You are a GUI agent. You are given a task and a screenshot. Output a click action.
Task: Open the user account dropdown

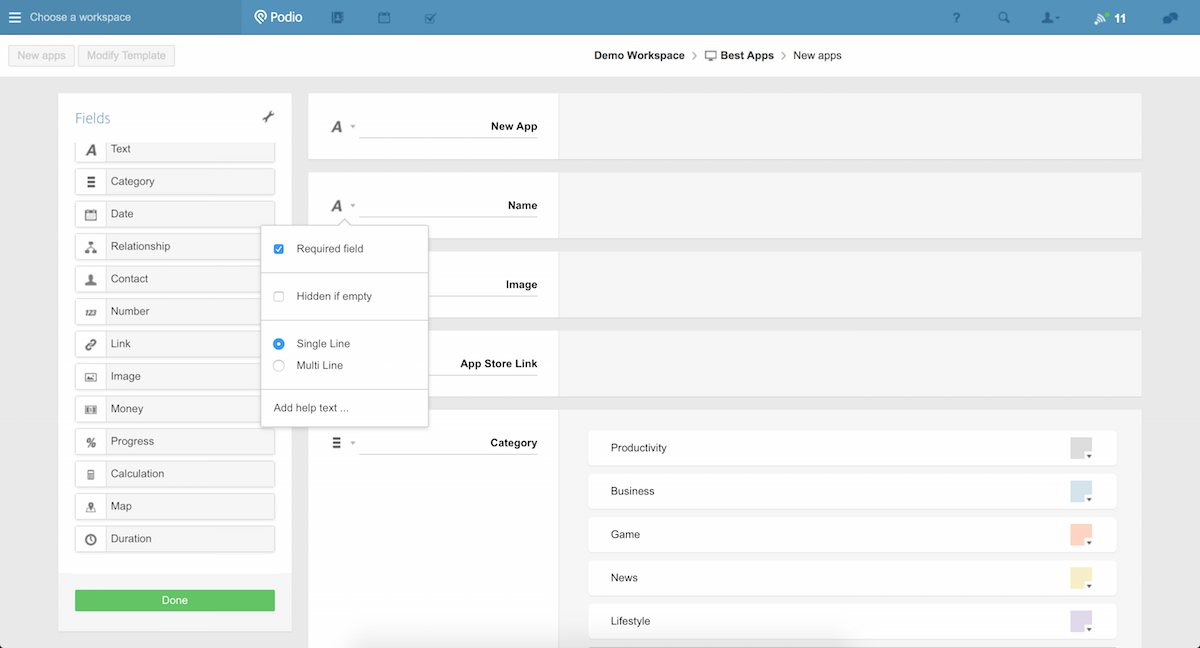pos(1050,18)
